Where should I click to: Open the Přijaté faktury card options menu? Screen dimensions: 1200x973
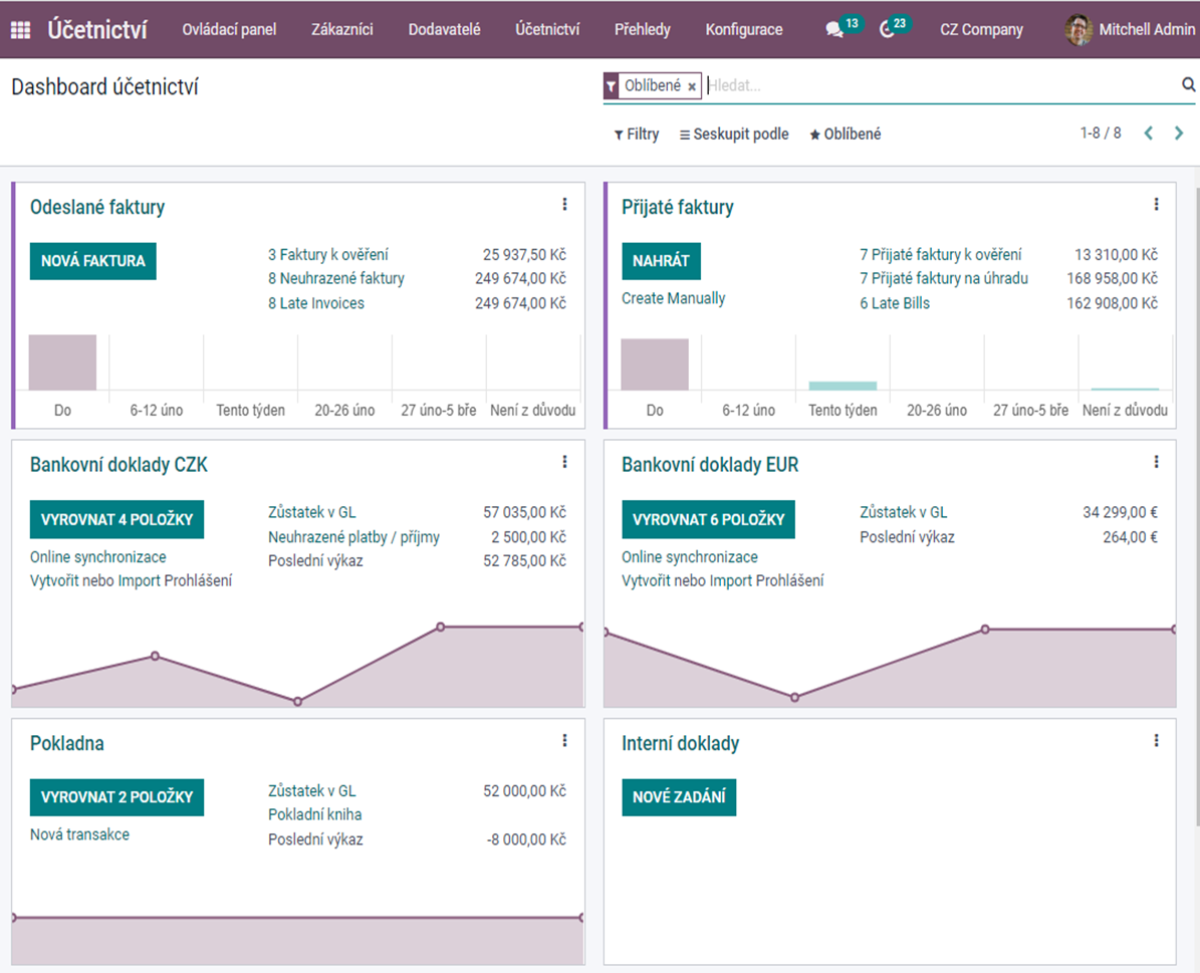click(1156, 205)
